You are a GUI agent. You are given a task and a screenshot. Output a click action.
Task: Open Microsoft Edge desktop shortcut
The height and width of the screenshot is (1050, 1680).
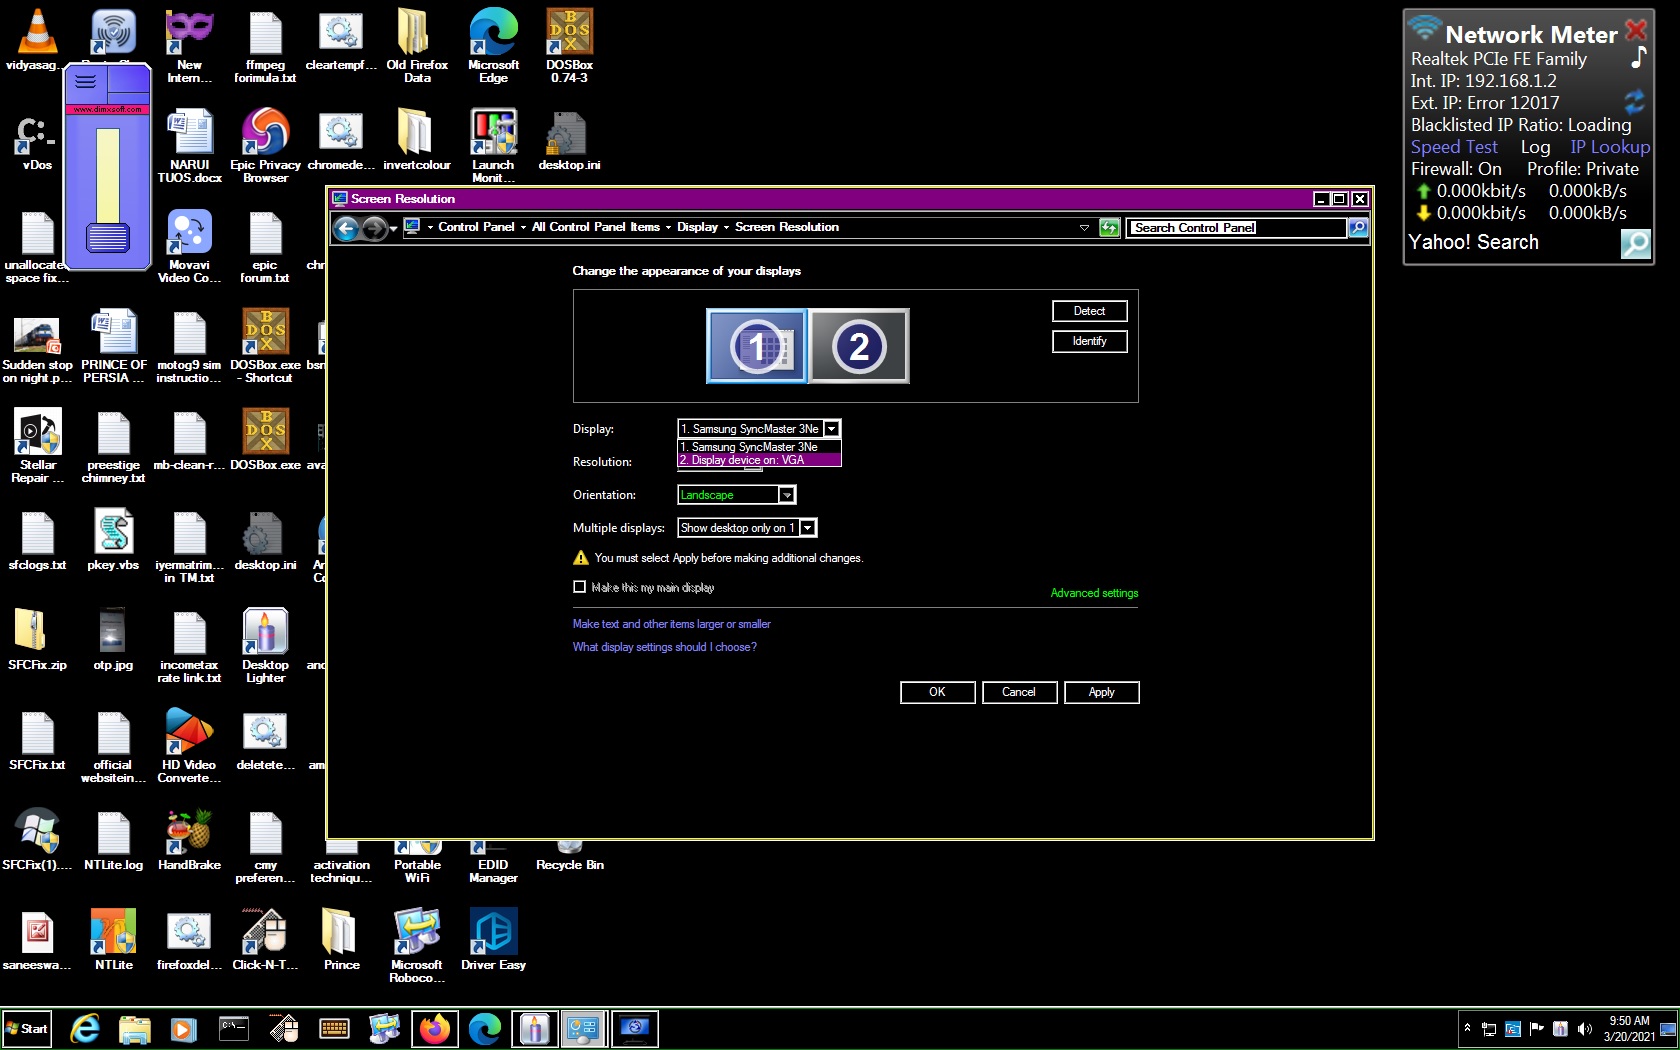[493, 45]
